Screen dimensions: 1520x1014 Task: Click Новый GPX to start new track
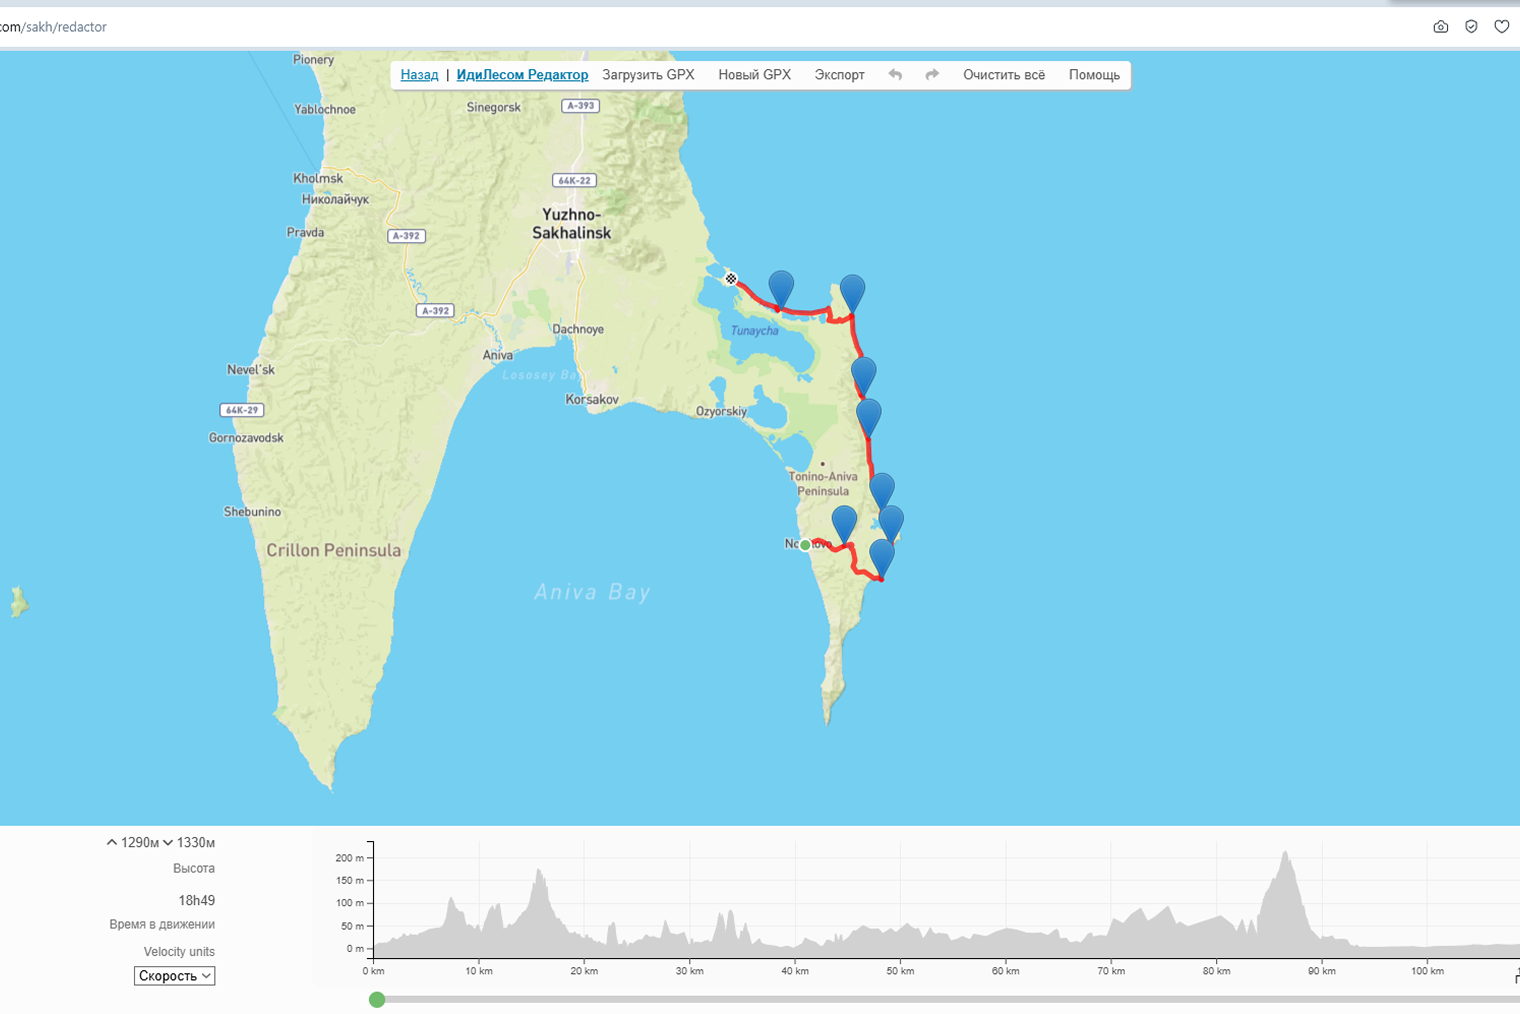[754, 75]
